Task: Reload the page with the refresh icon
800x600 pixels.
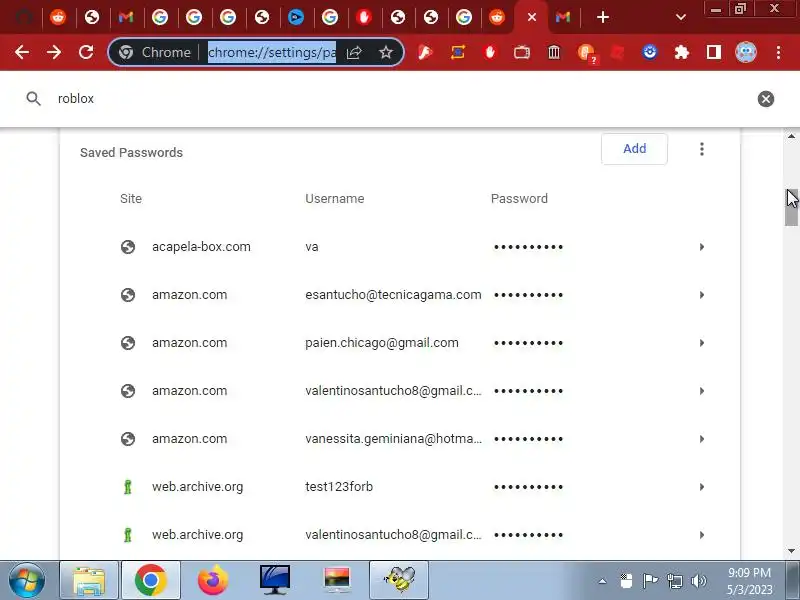Action: pos(86,52)
